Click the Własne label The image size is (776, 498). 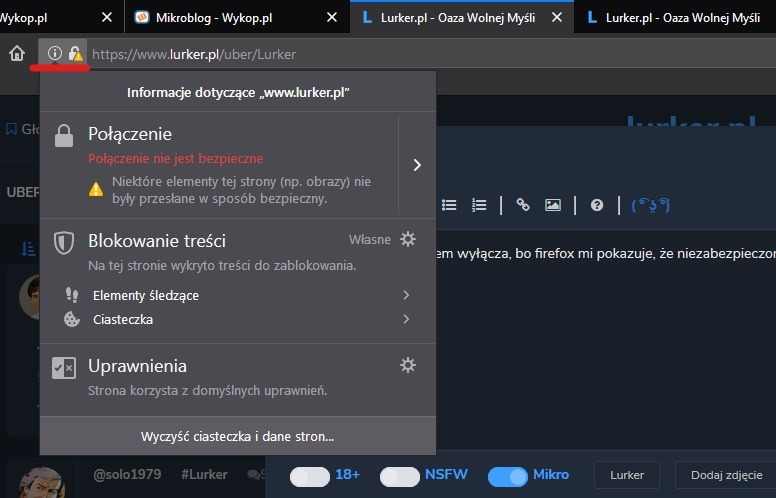(x=370, y=240)
